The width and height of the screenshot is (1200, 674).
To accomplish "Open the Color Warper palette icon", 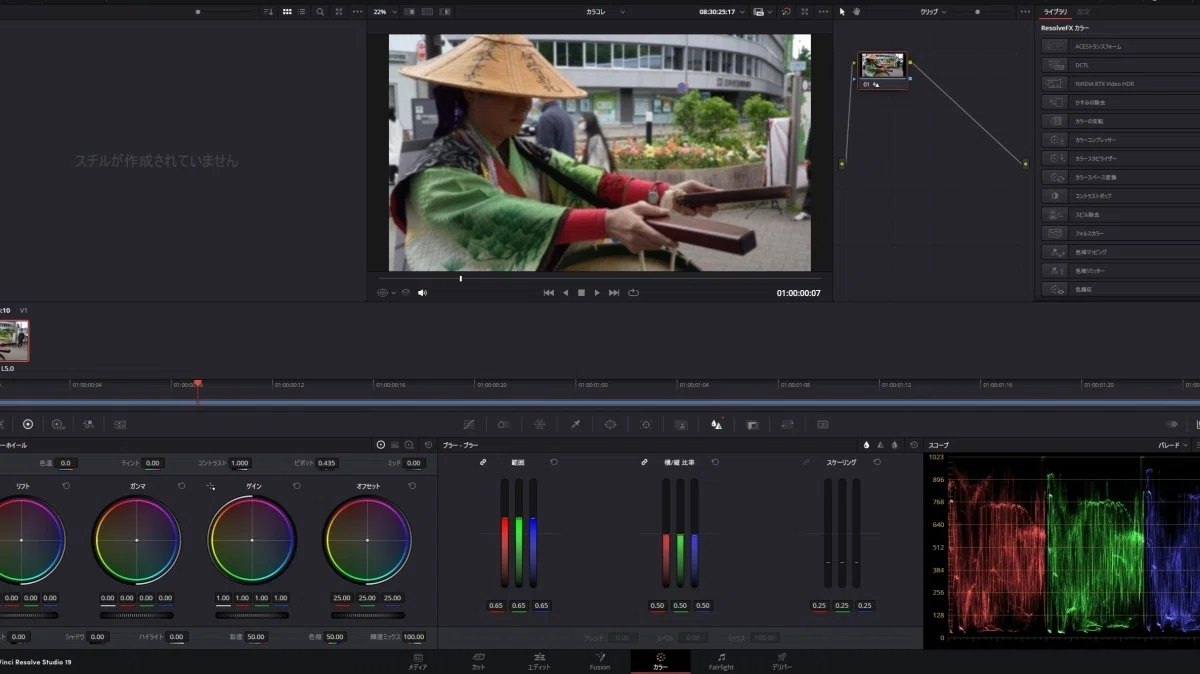I will coord(539,424).
